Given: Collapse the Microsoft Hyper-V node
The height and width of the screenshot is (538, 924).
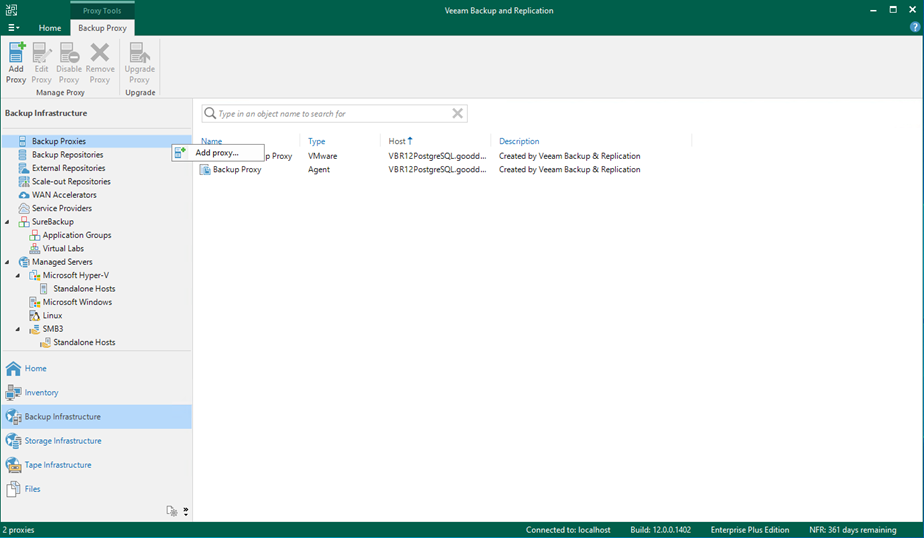Looking at the screenshot, I should point(18,275).
